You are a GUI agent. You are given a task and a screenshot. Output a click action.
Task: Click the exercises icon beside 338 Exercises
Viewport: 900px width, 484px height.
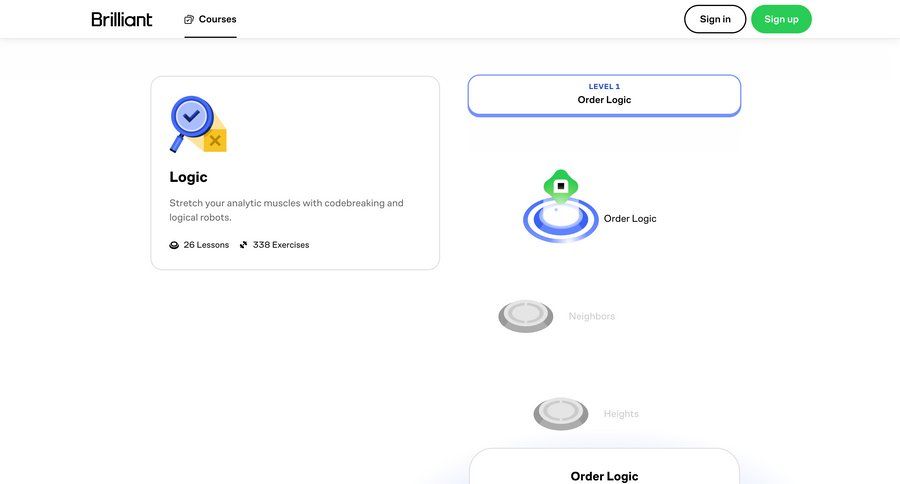tap(243, 245)
